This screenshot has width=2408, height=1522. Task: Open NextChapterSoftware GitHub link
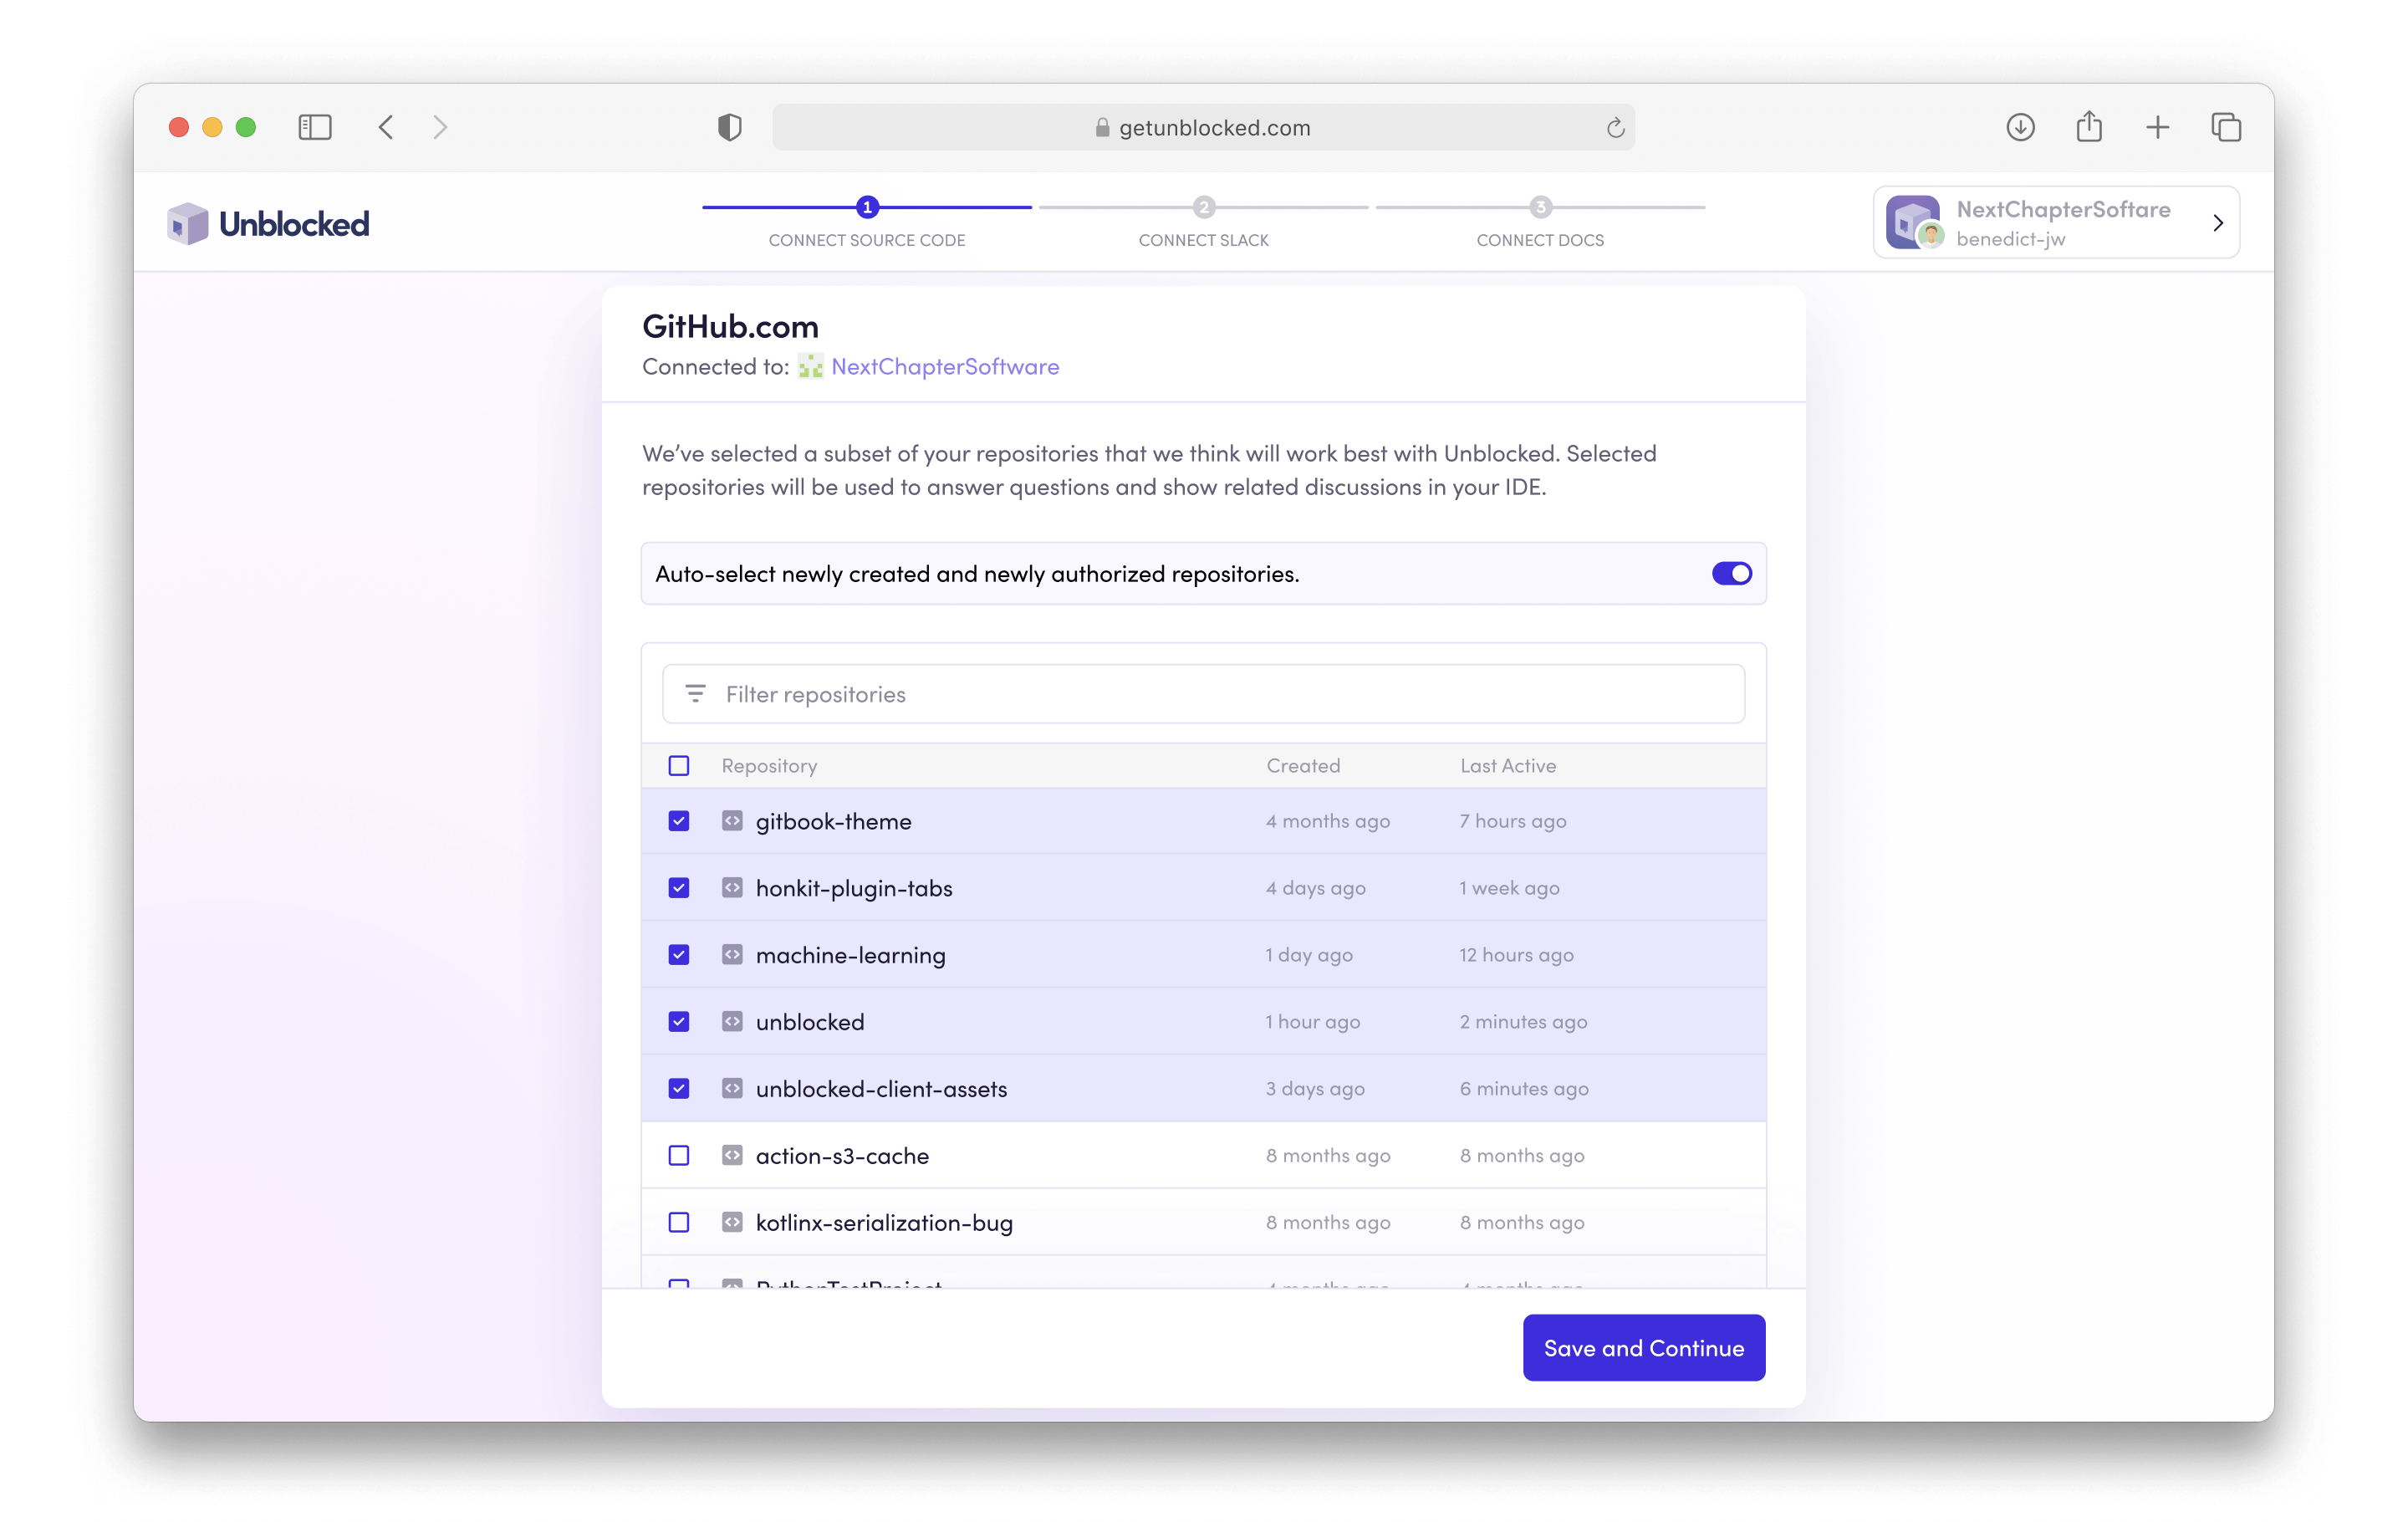[x=945, y=367]
